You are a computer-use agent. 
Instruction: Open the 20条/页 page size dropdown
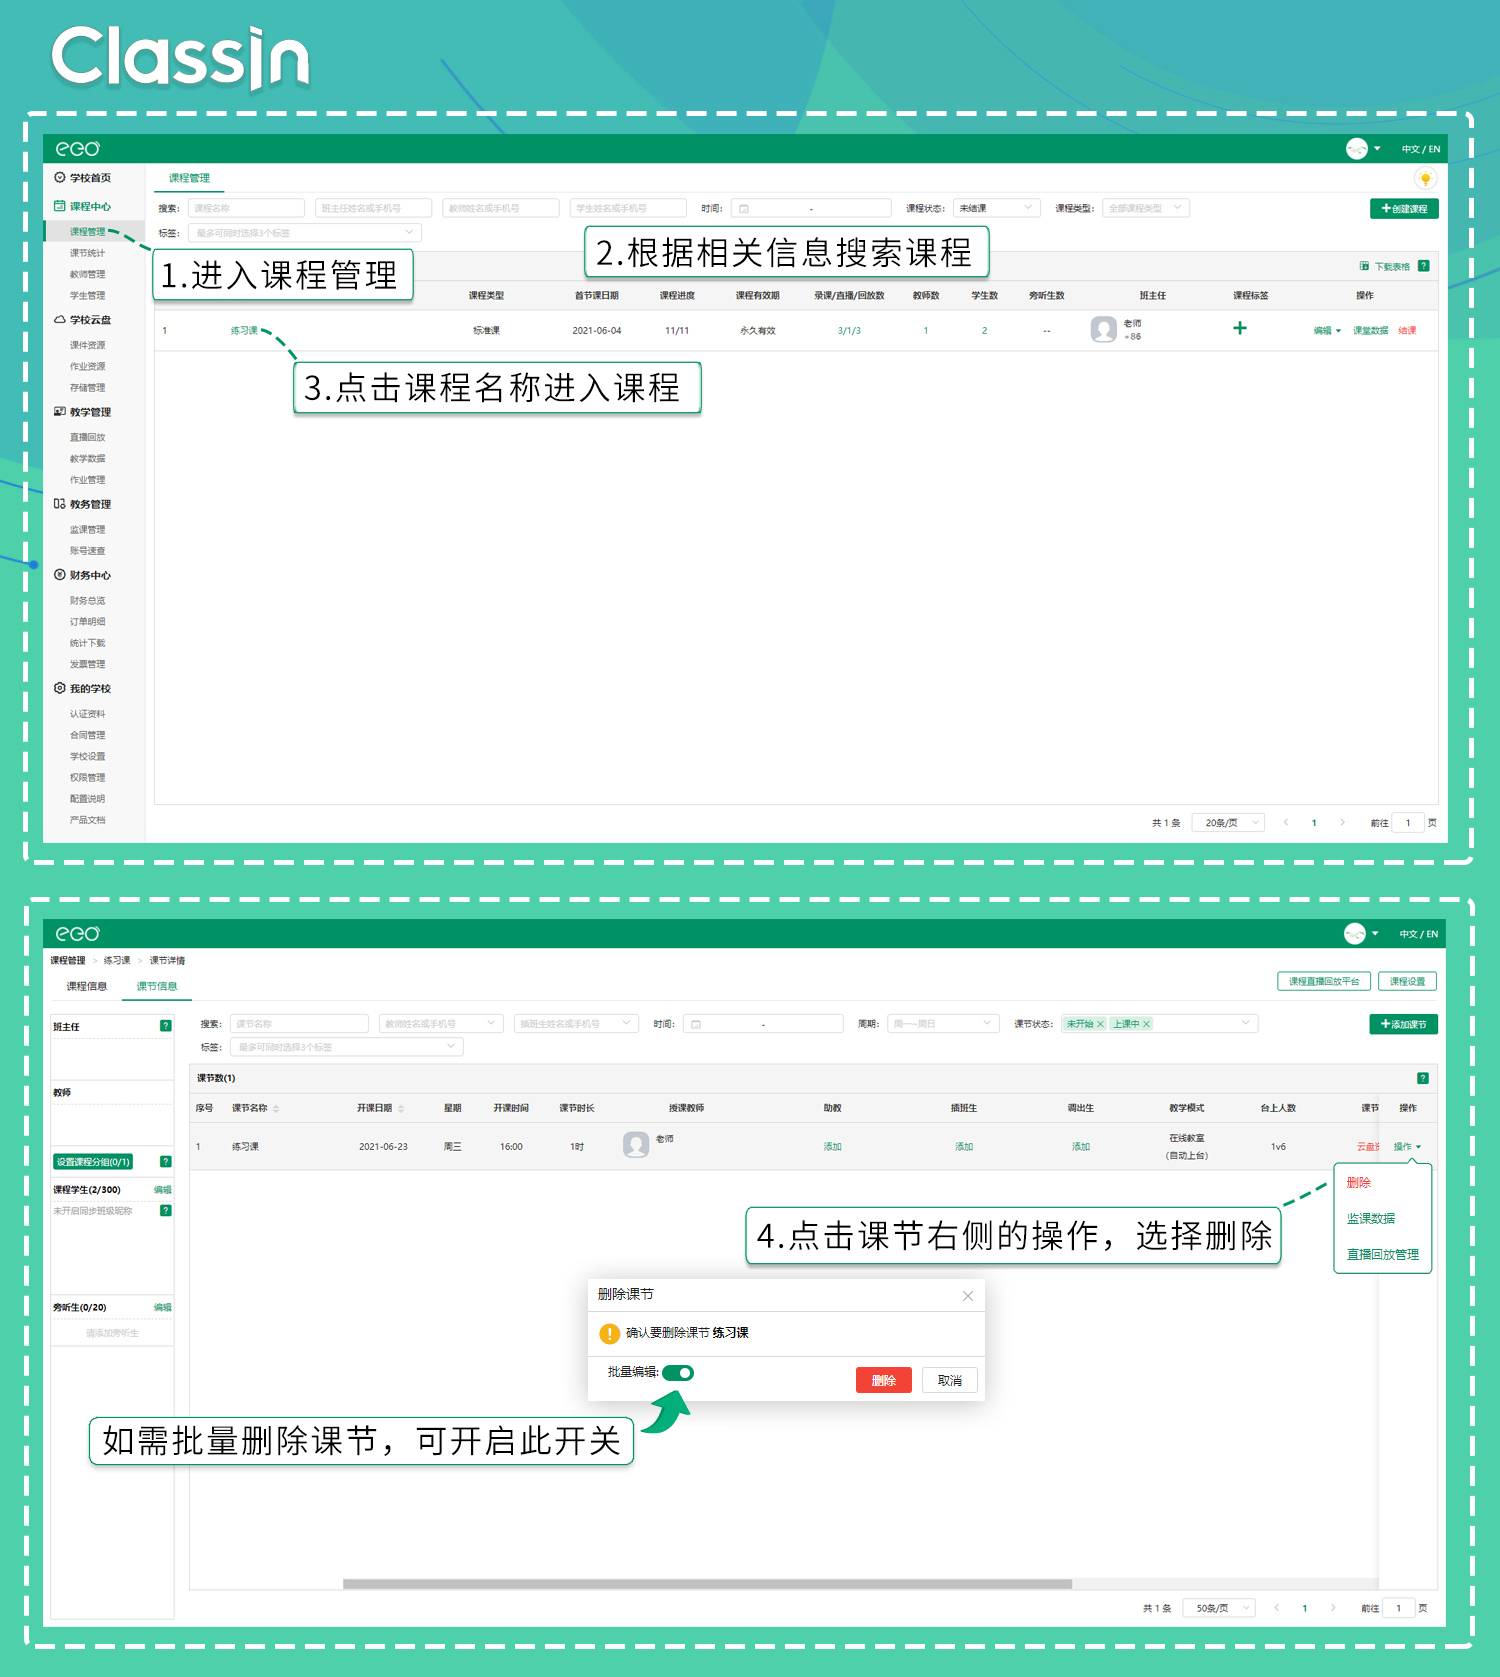coord(1228,823)
